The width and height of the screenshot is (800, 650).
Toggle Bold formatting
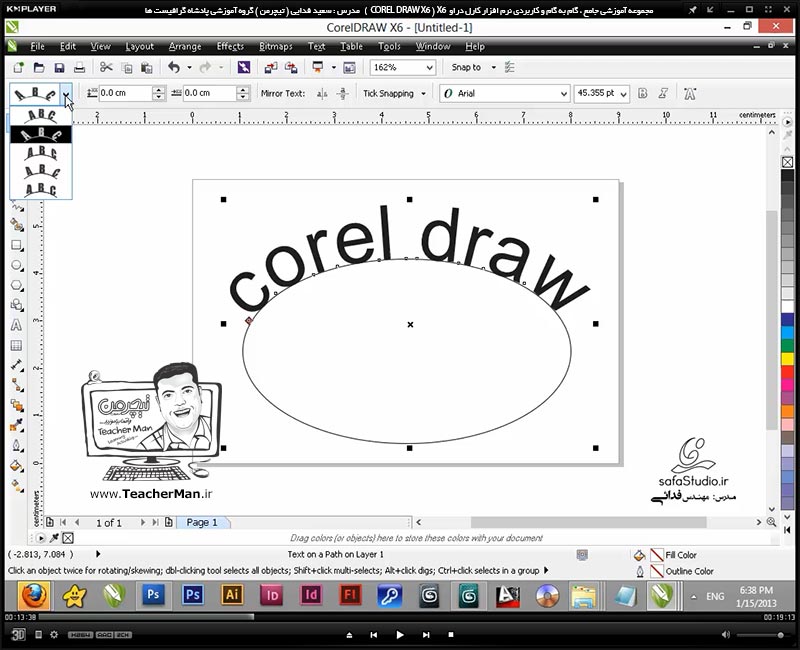point(642,93)
